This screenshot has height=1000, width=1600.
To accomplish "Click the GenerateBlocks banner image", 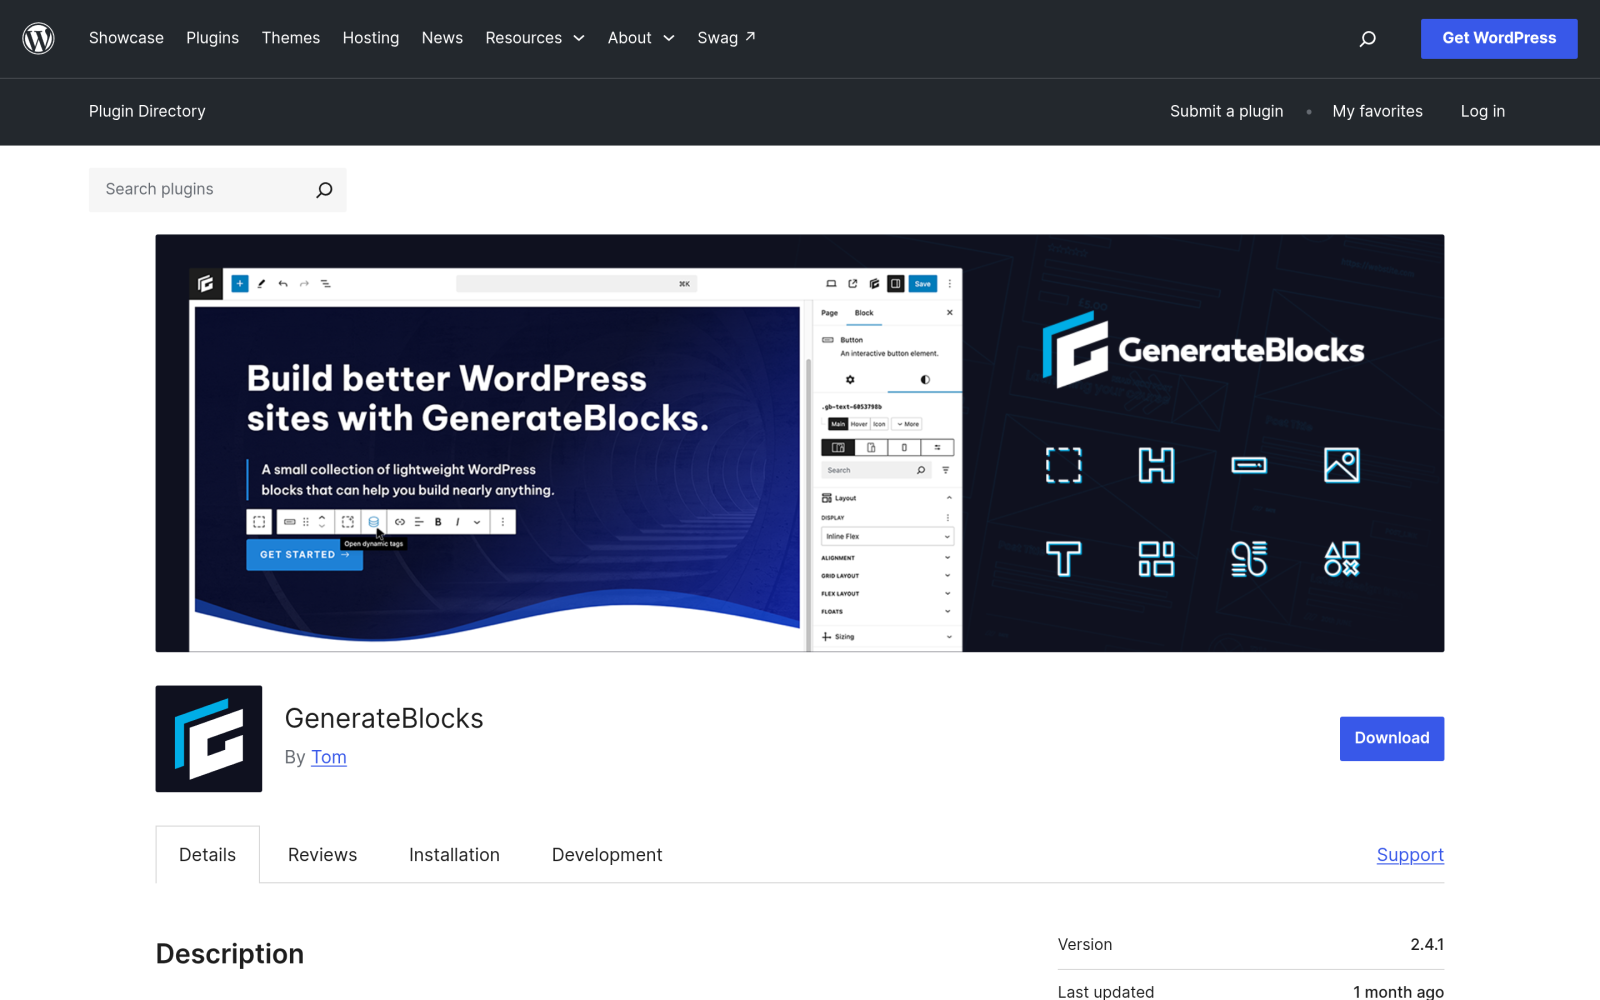I will tap(800, 443).
